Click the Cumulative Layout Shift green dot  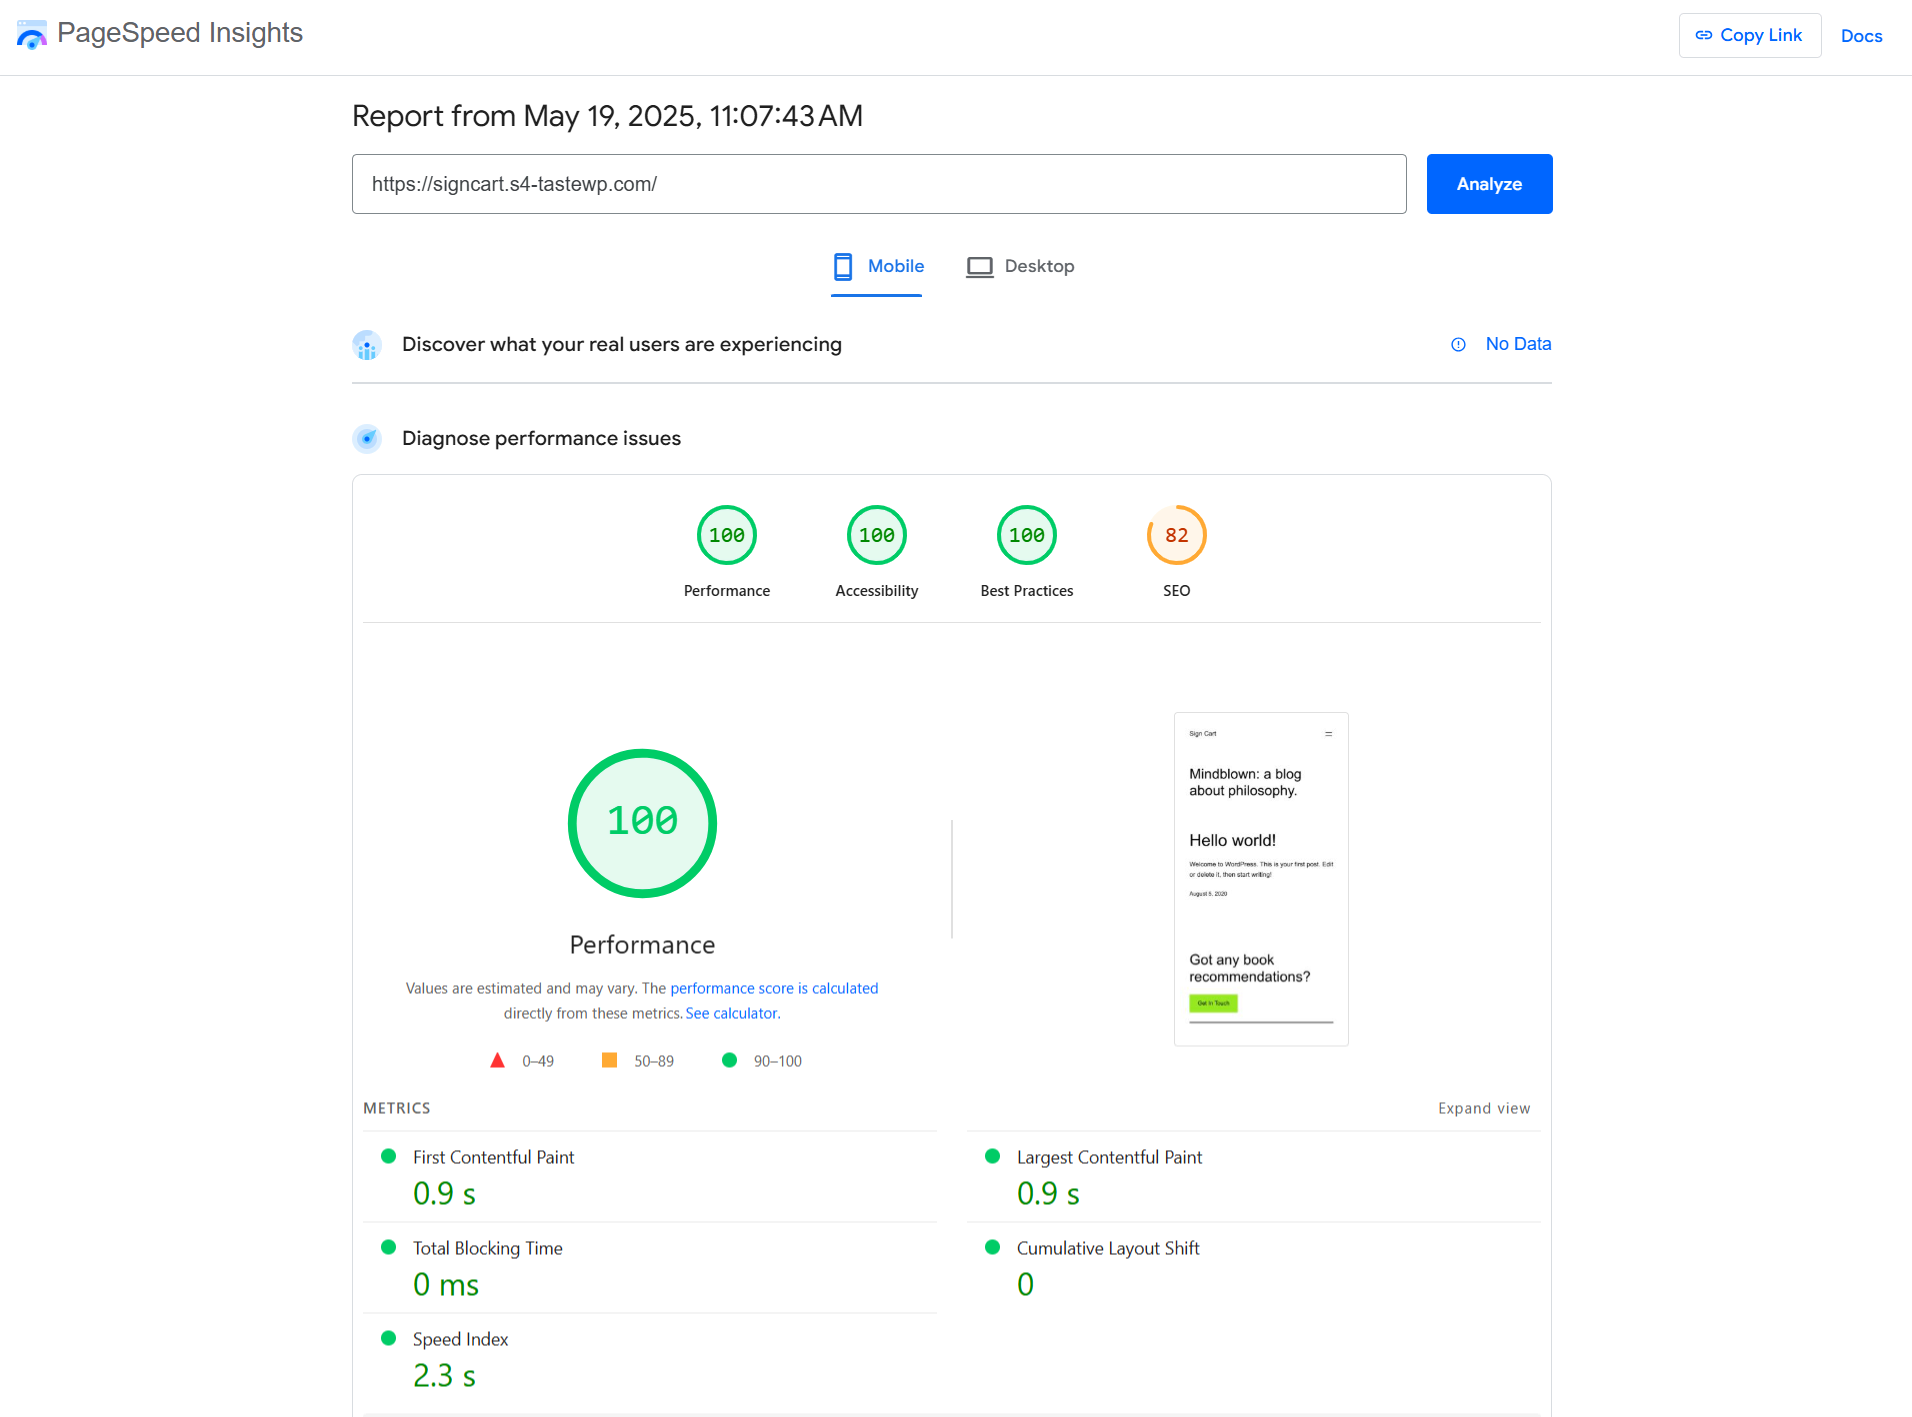993,1247
